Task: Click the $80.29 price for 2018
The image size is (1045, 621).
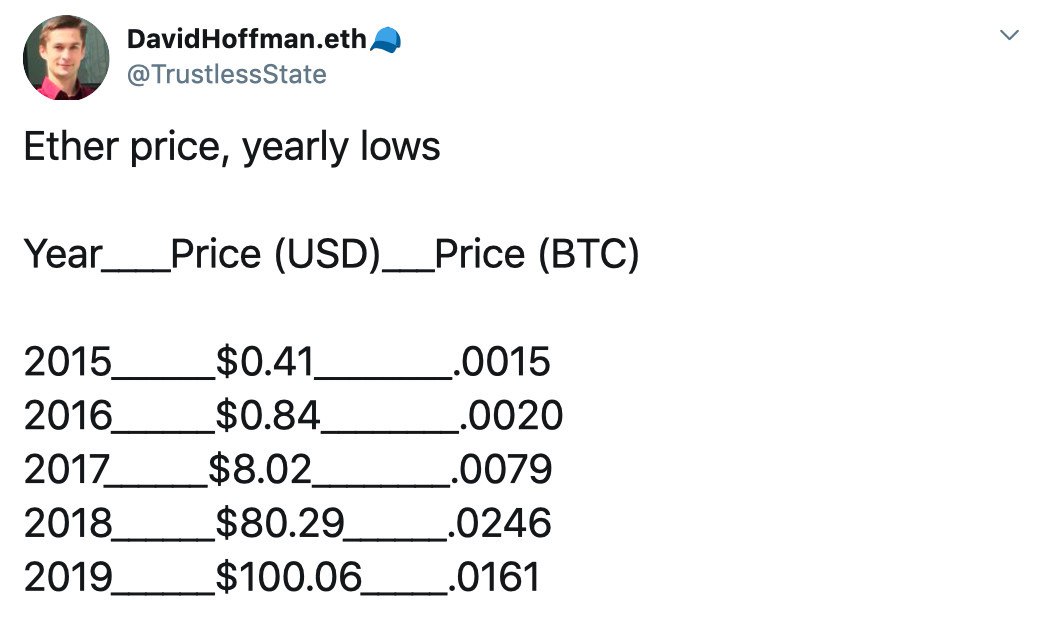Action: [x=280, y=523]
